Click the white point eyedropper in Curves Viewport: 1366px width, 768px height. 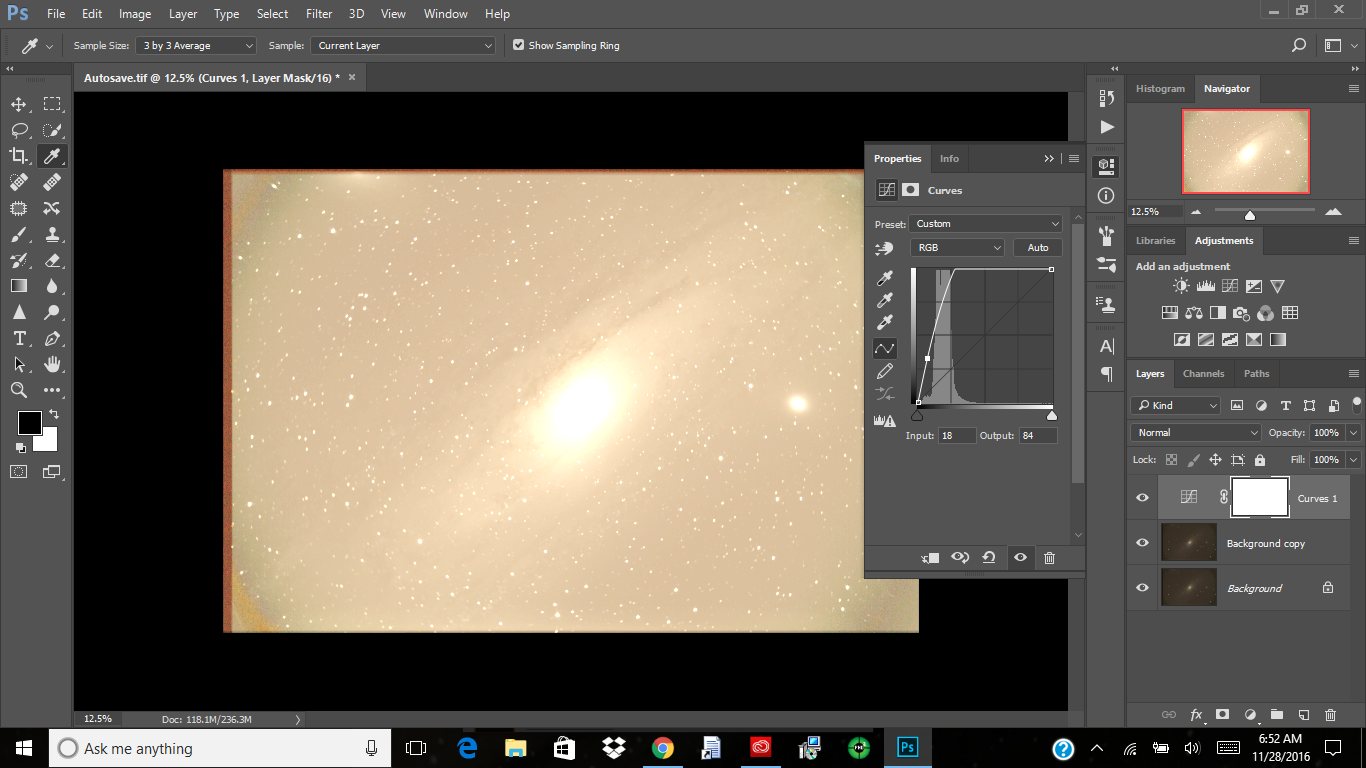tap(885, 323)
